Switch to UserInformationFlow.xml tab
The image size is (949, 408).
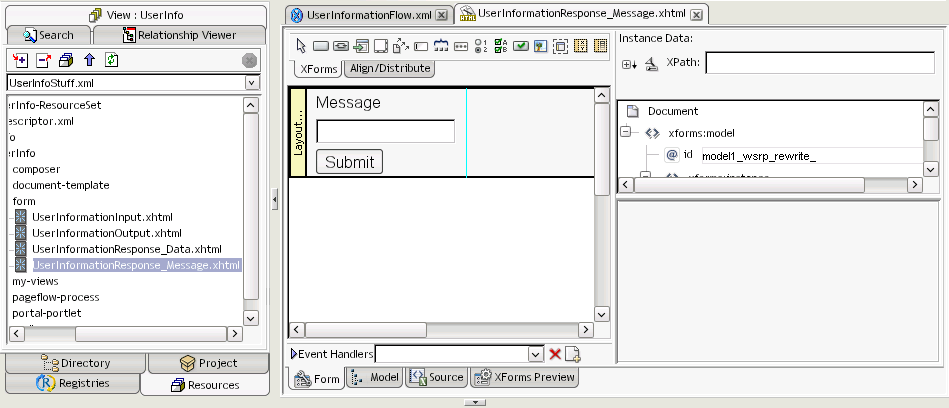point(370,15)
